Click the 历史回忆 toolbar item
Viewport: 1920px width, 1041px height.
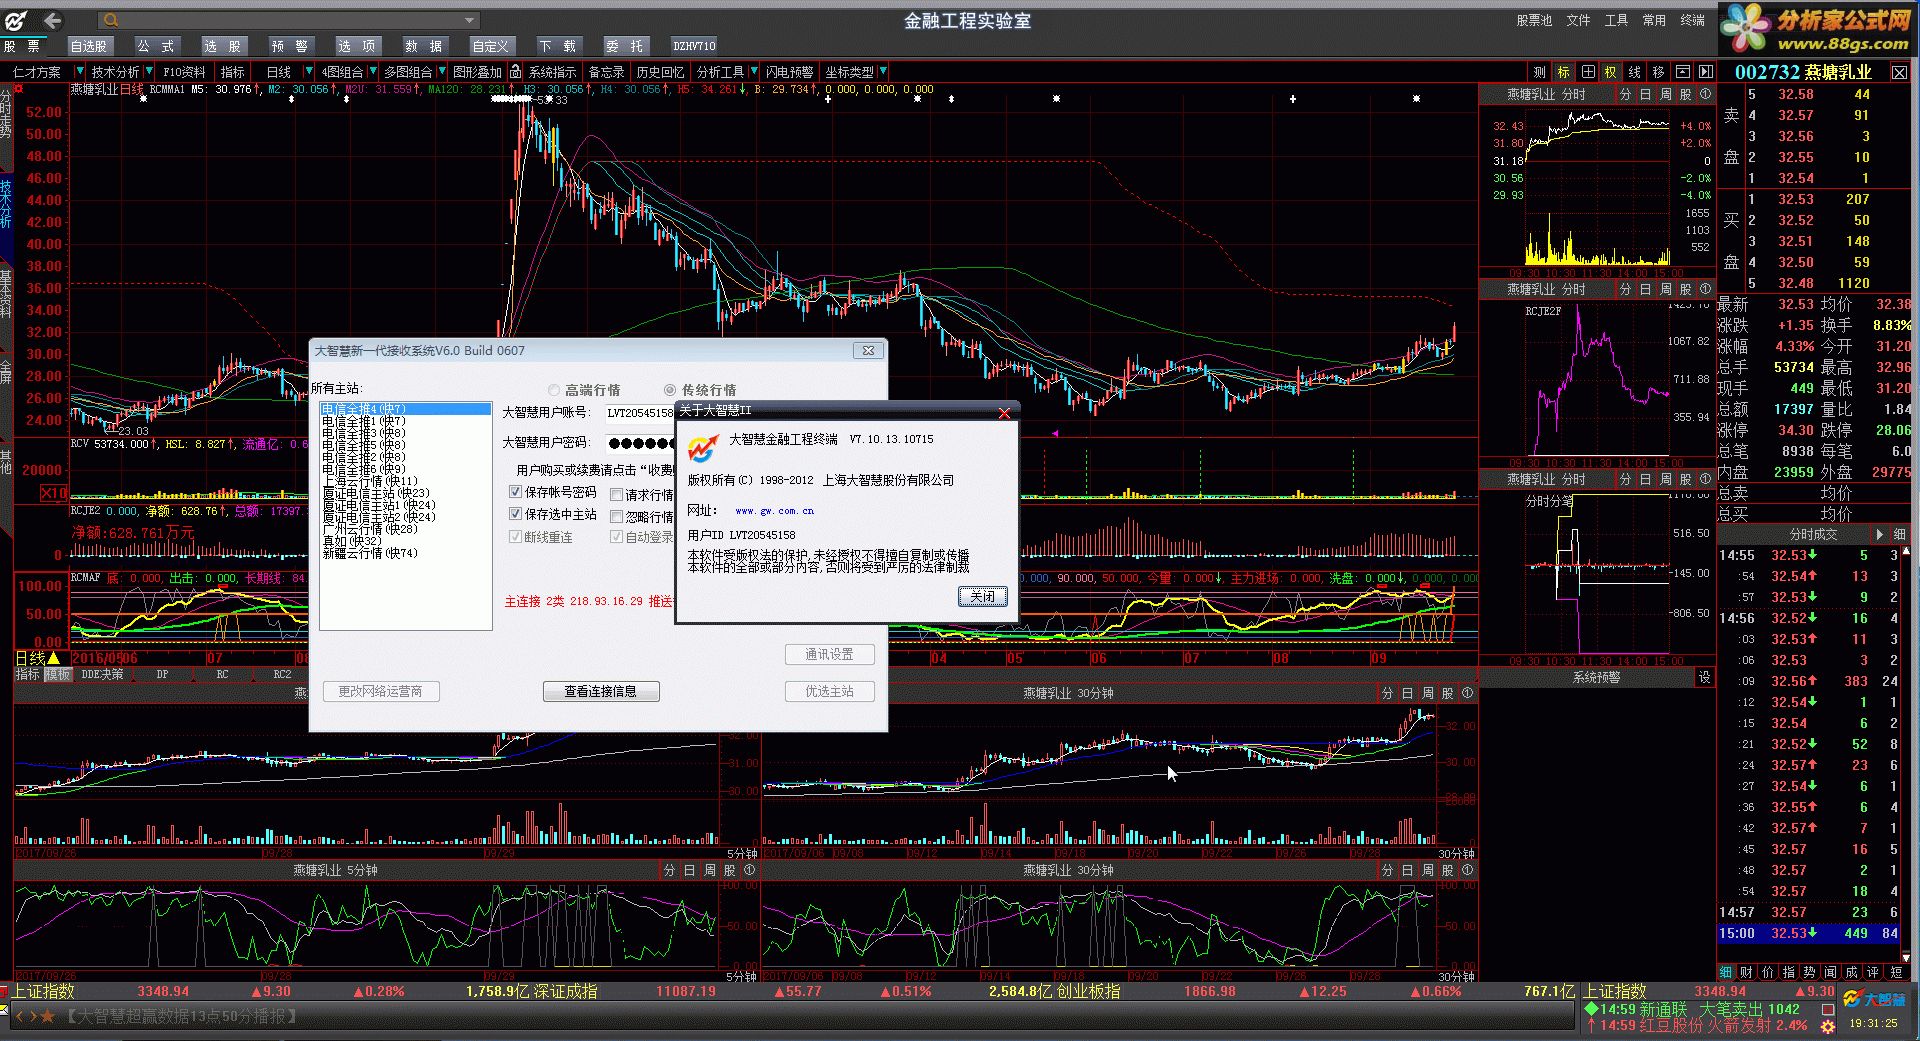pyautogui.click(x=660, y=72)
